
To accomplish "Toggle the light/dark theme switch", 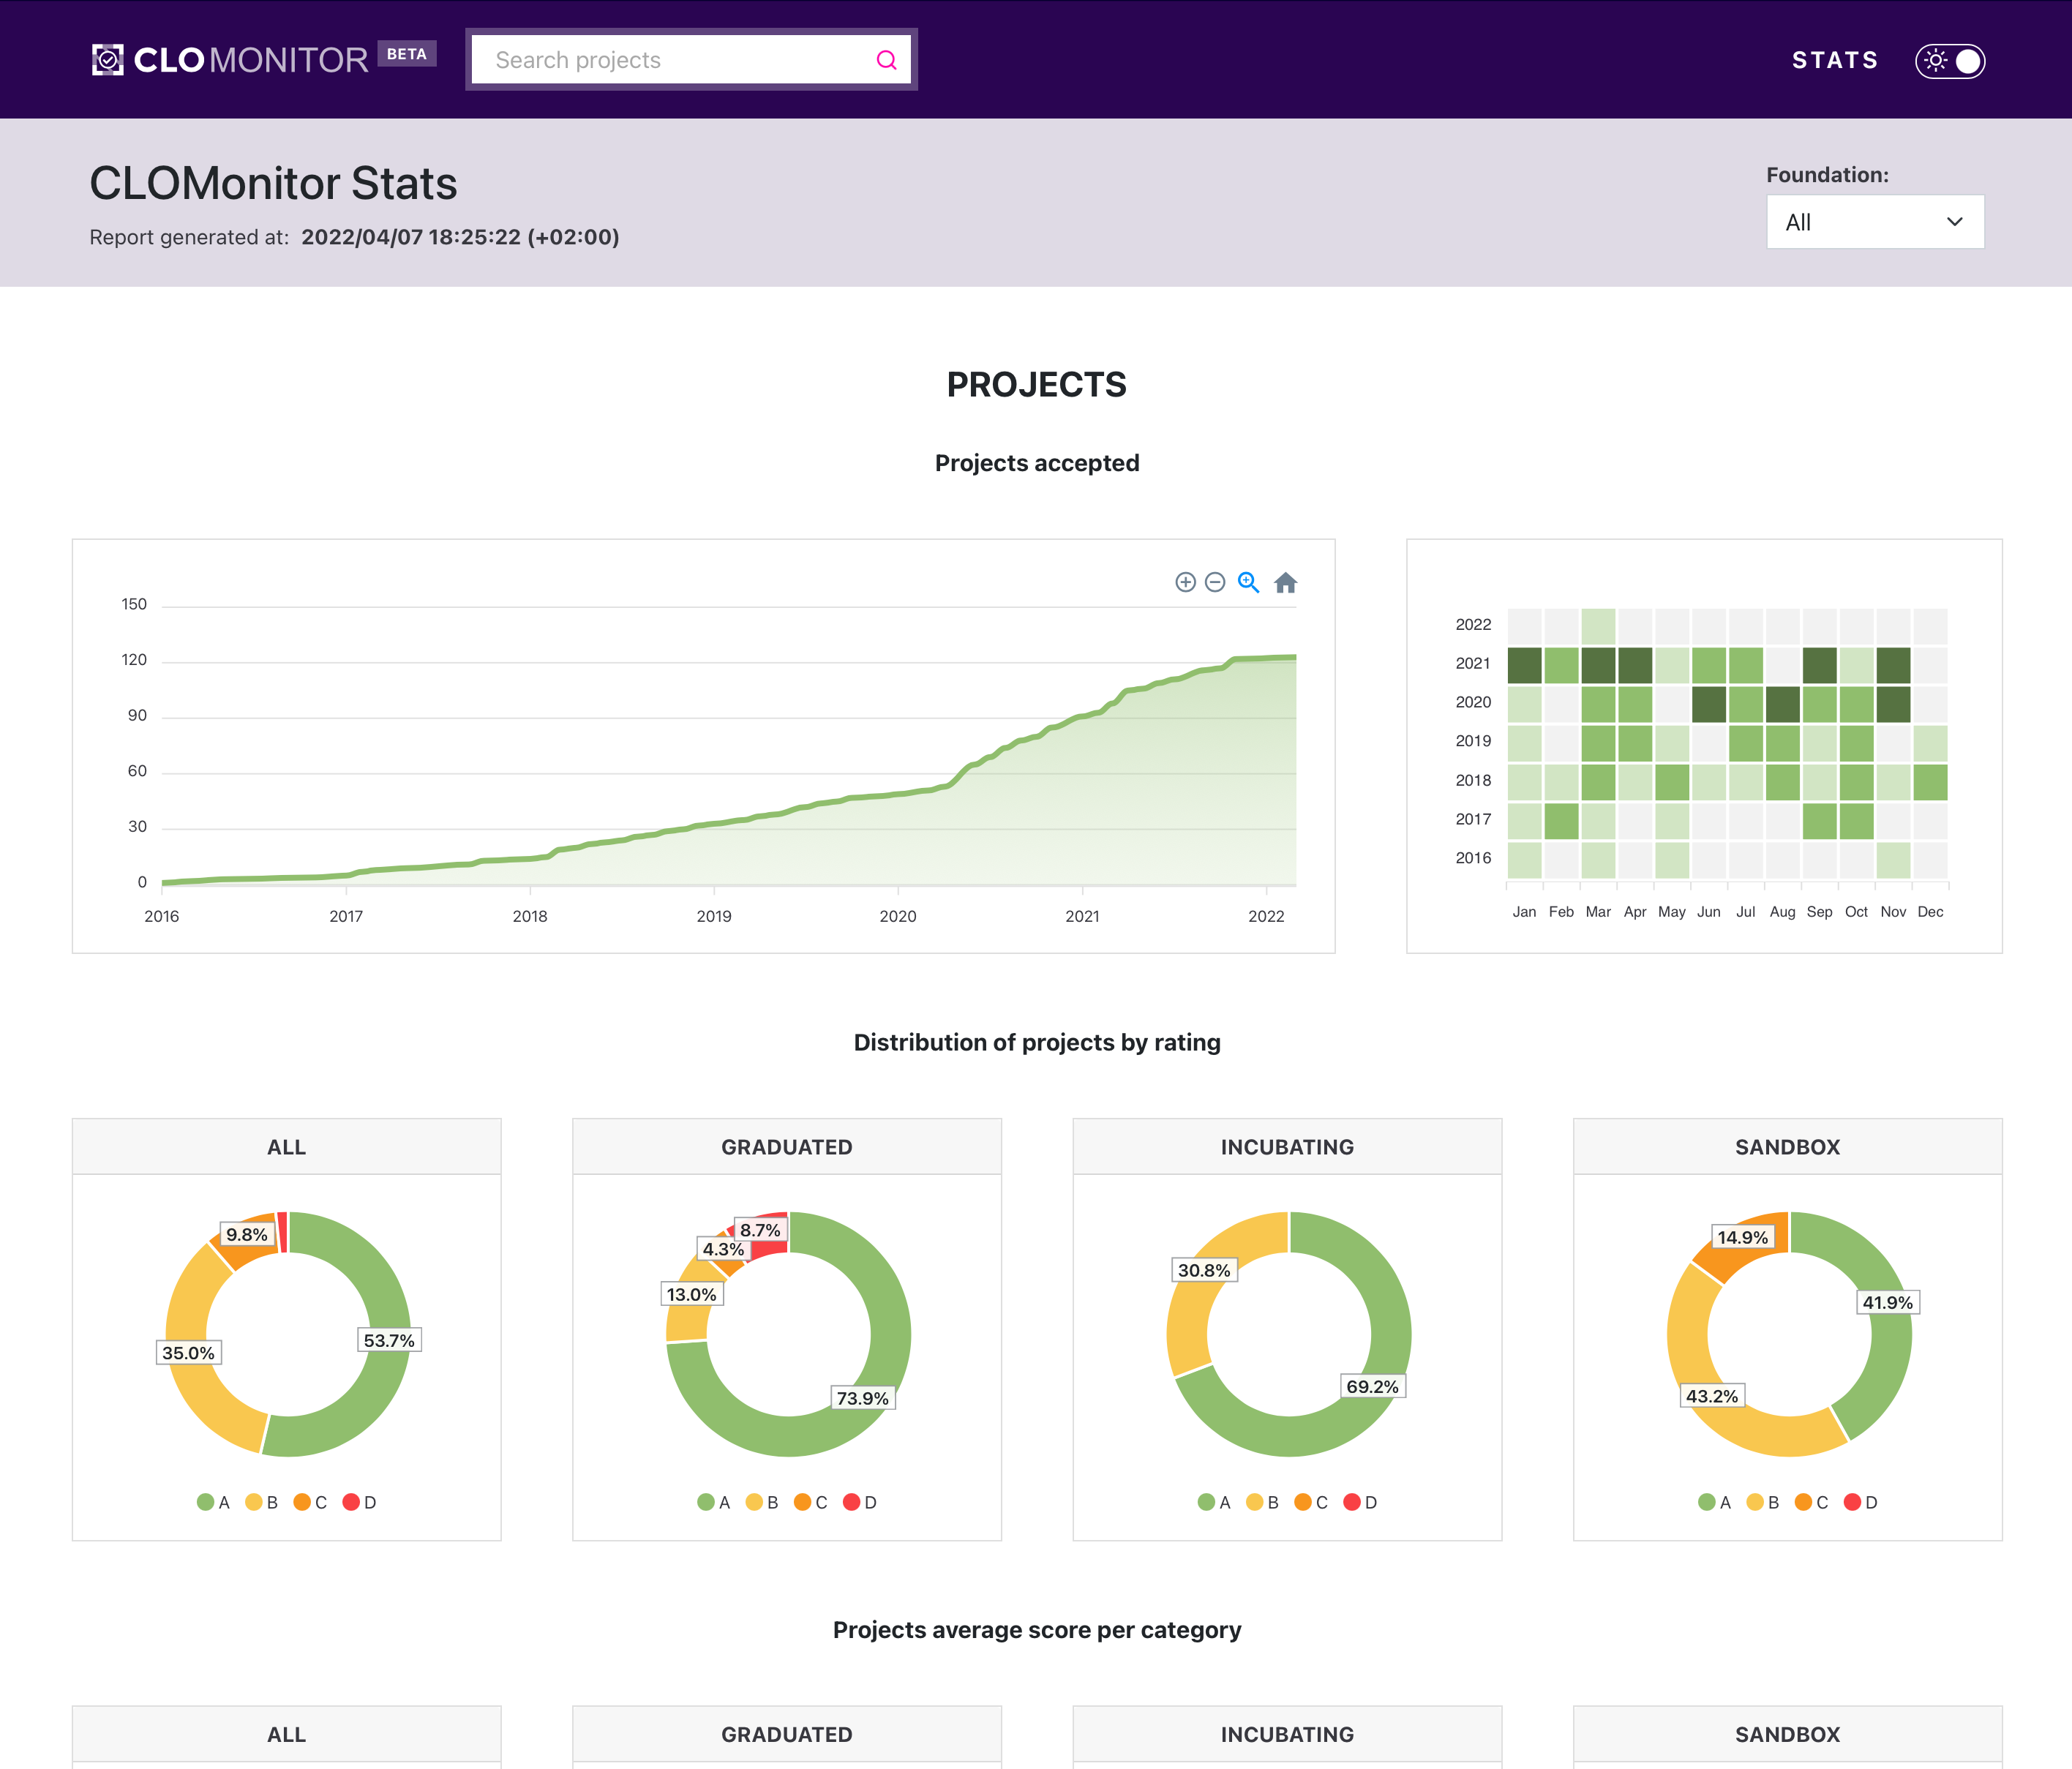I will 1950,61.
